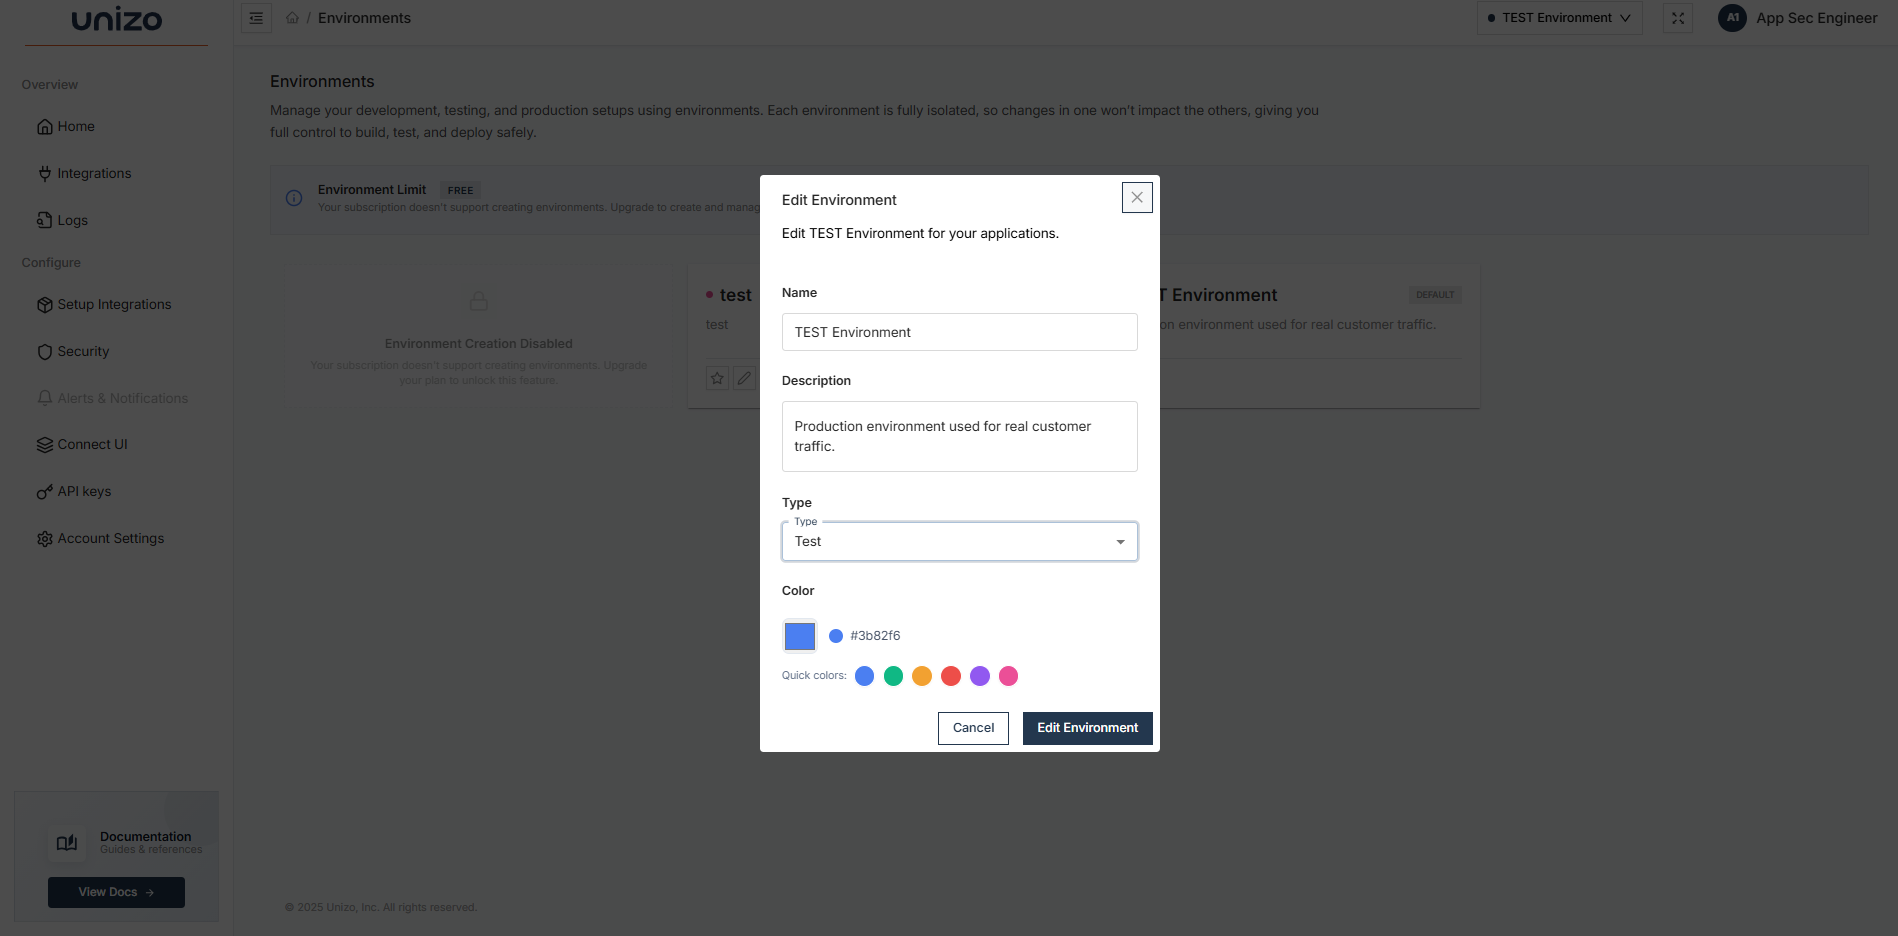Click the Environments breadcrumb link
The image size is (1898, 936).
[x=364, y=17]
